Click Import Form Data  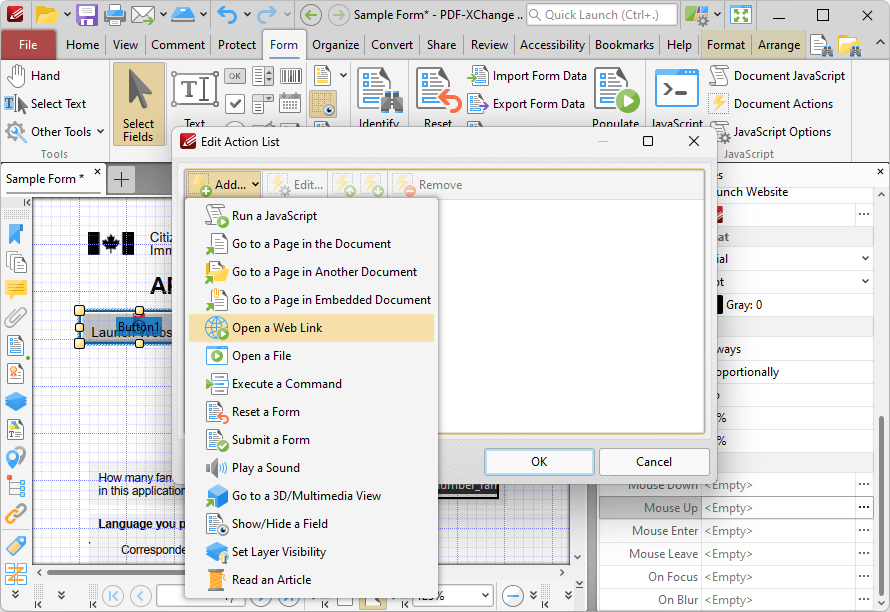click(527, 76)
